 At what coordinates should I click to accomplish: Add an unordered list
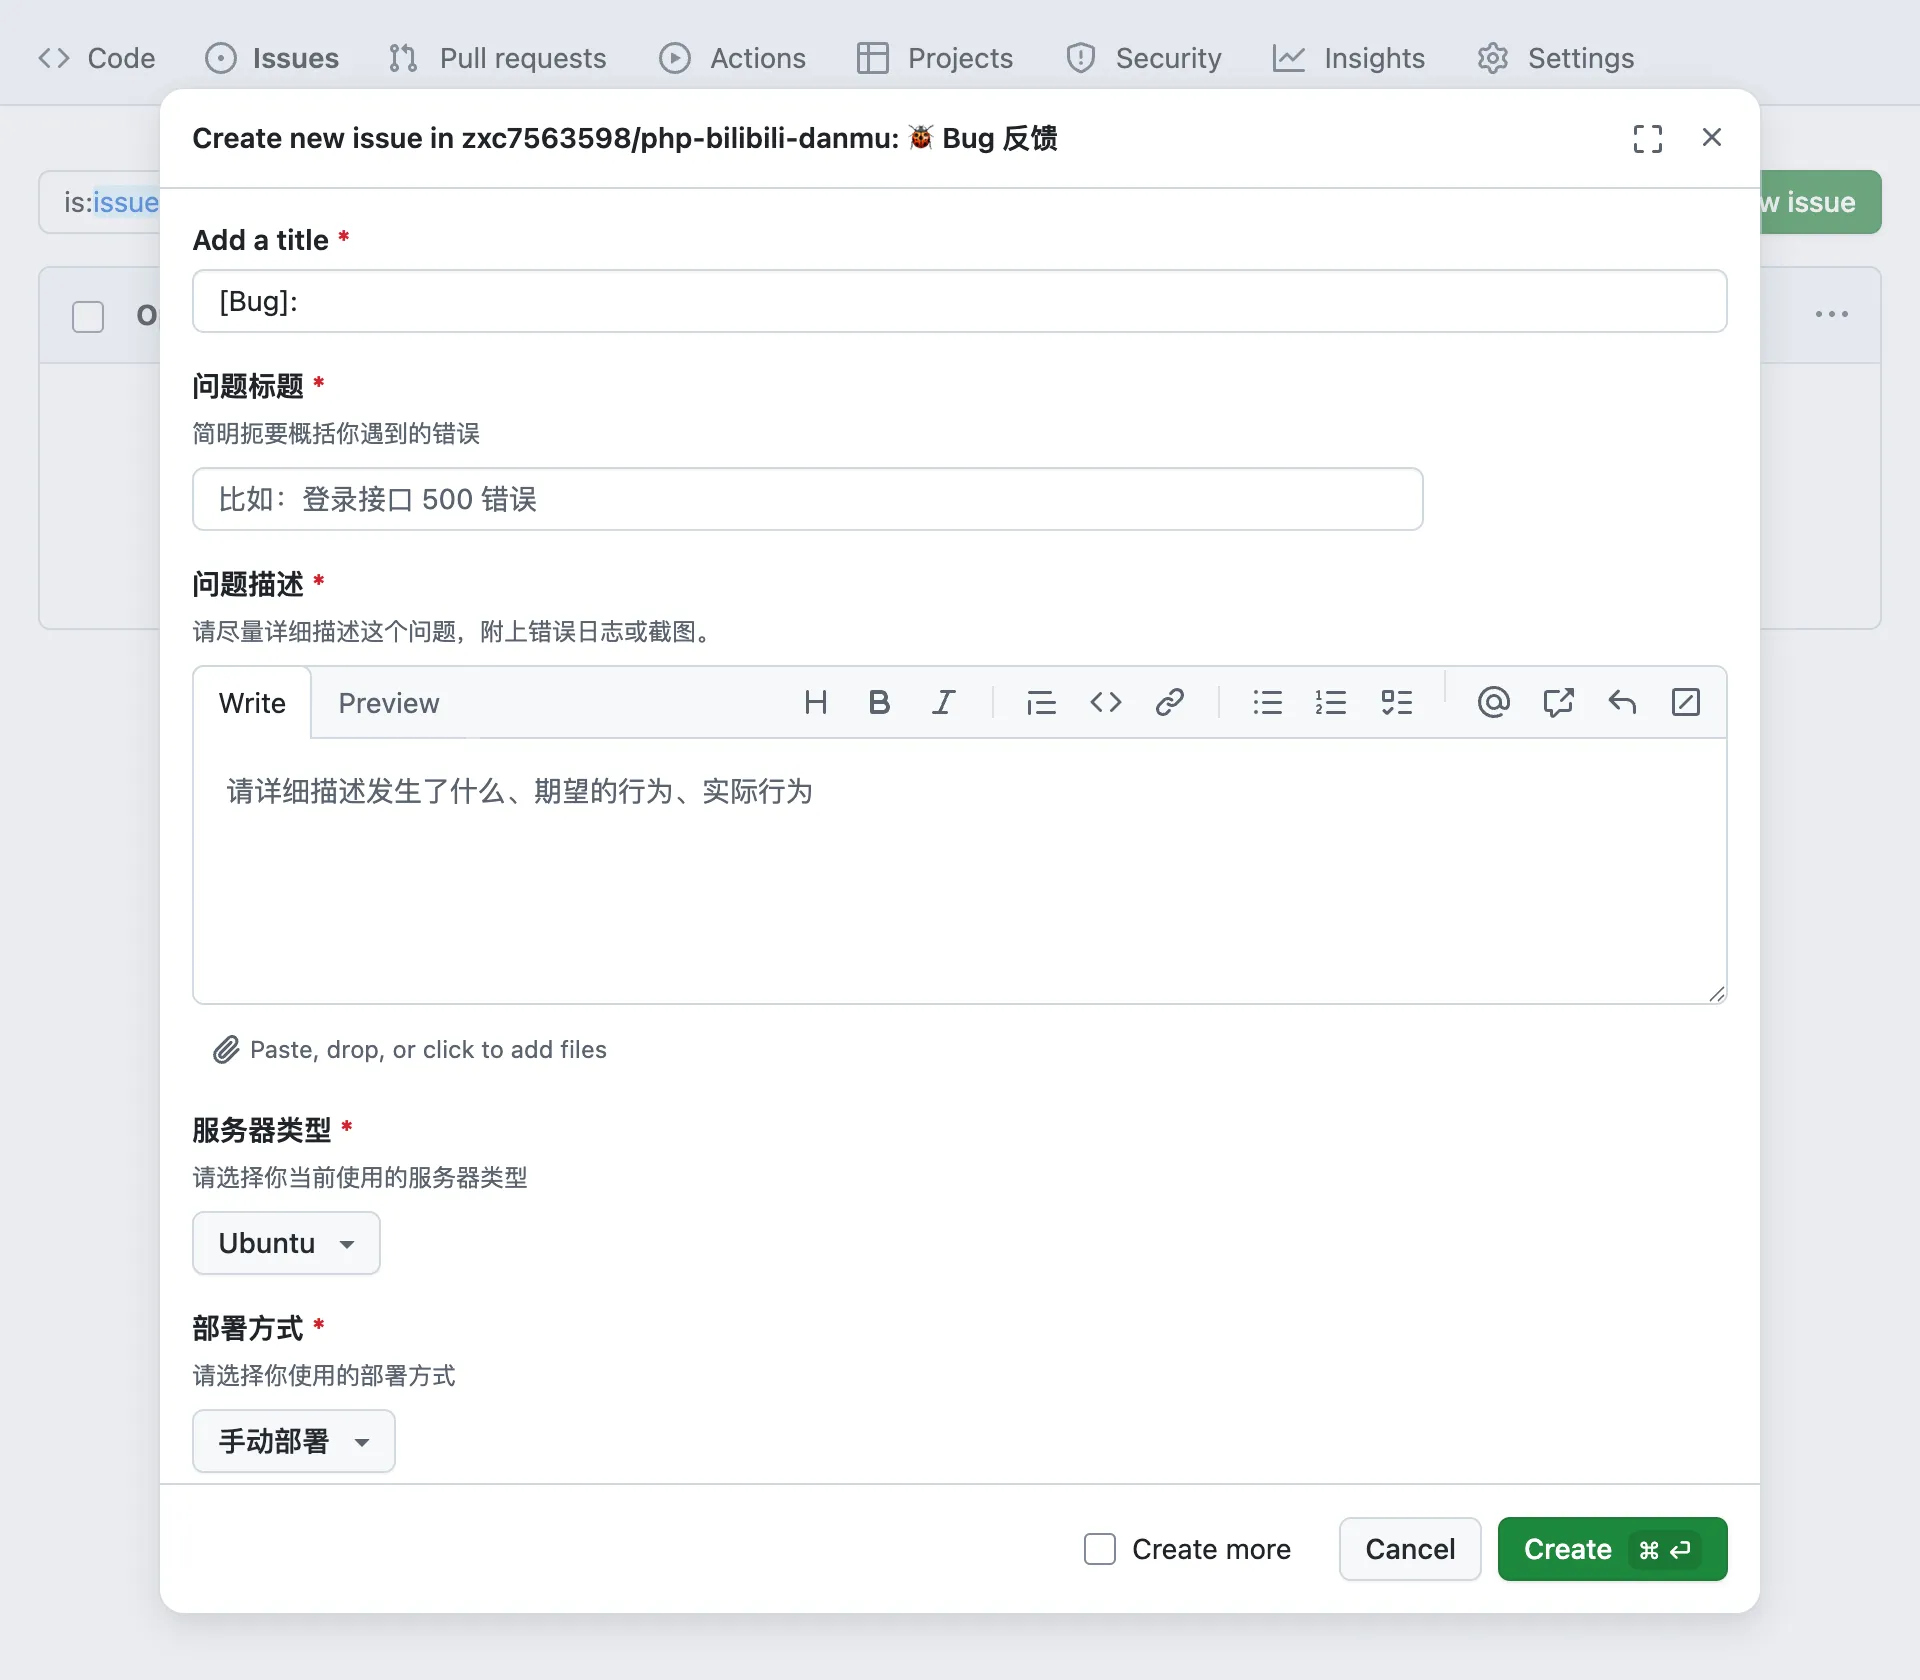(x=1268, y=702)
